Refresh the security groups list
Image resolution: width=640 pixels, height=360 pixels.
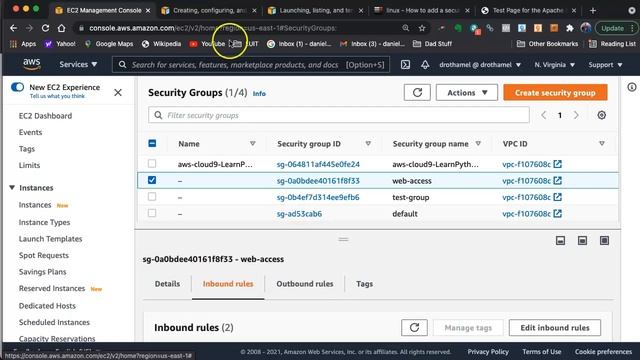point(417,93)
